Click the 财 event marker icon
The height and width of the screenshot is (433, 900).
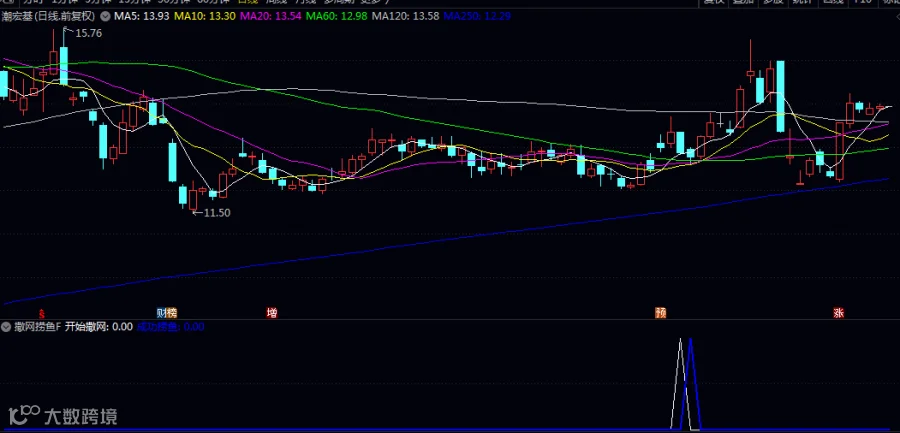pos(162,313)
